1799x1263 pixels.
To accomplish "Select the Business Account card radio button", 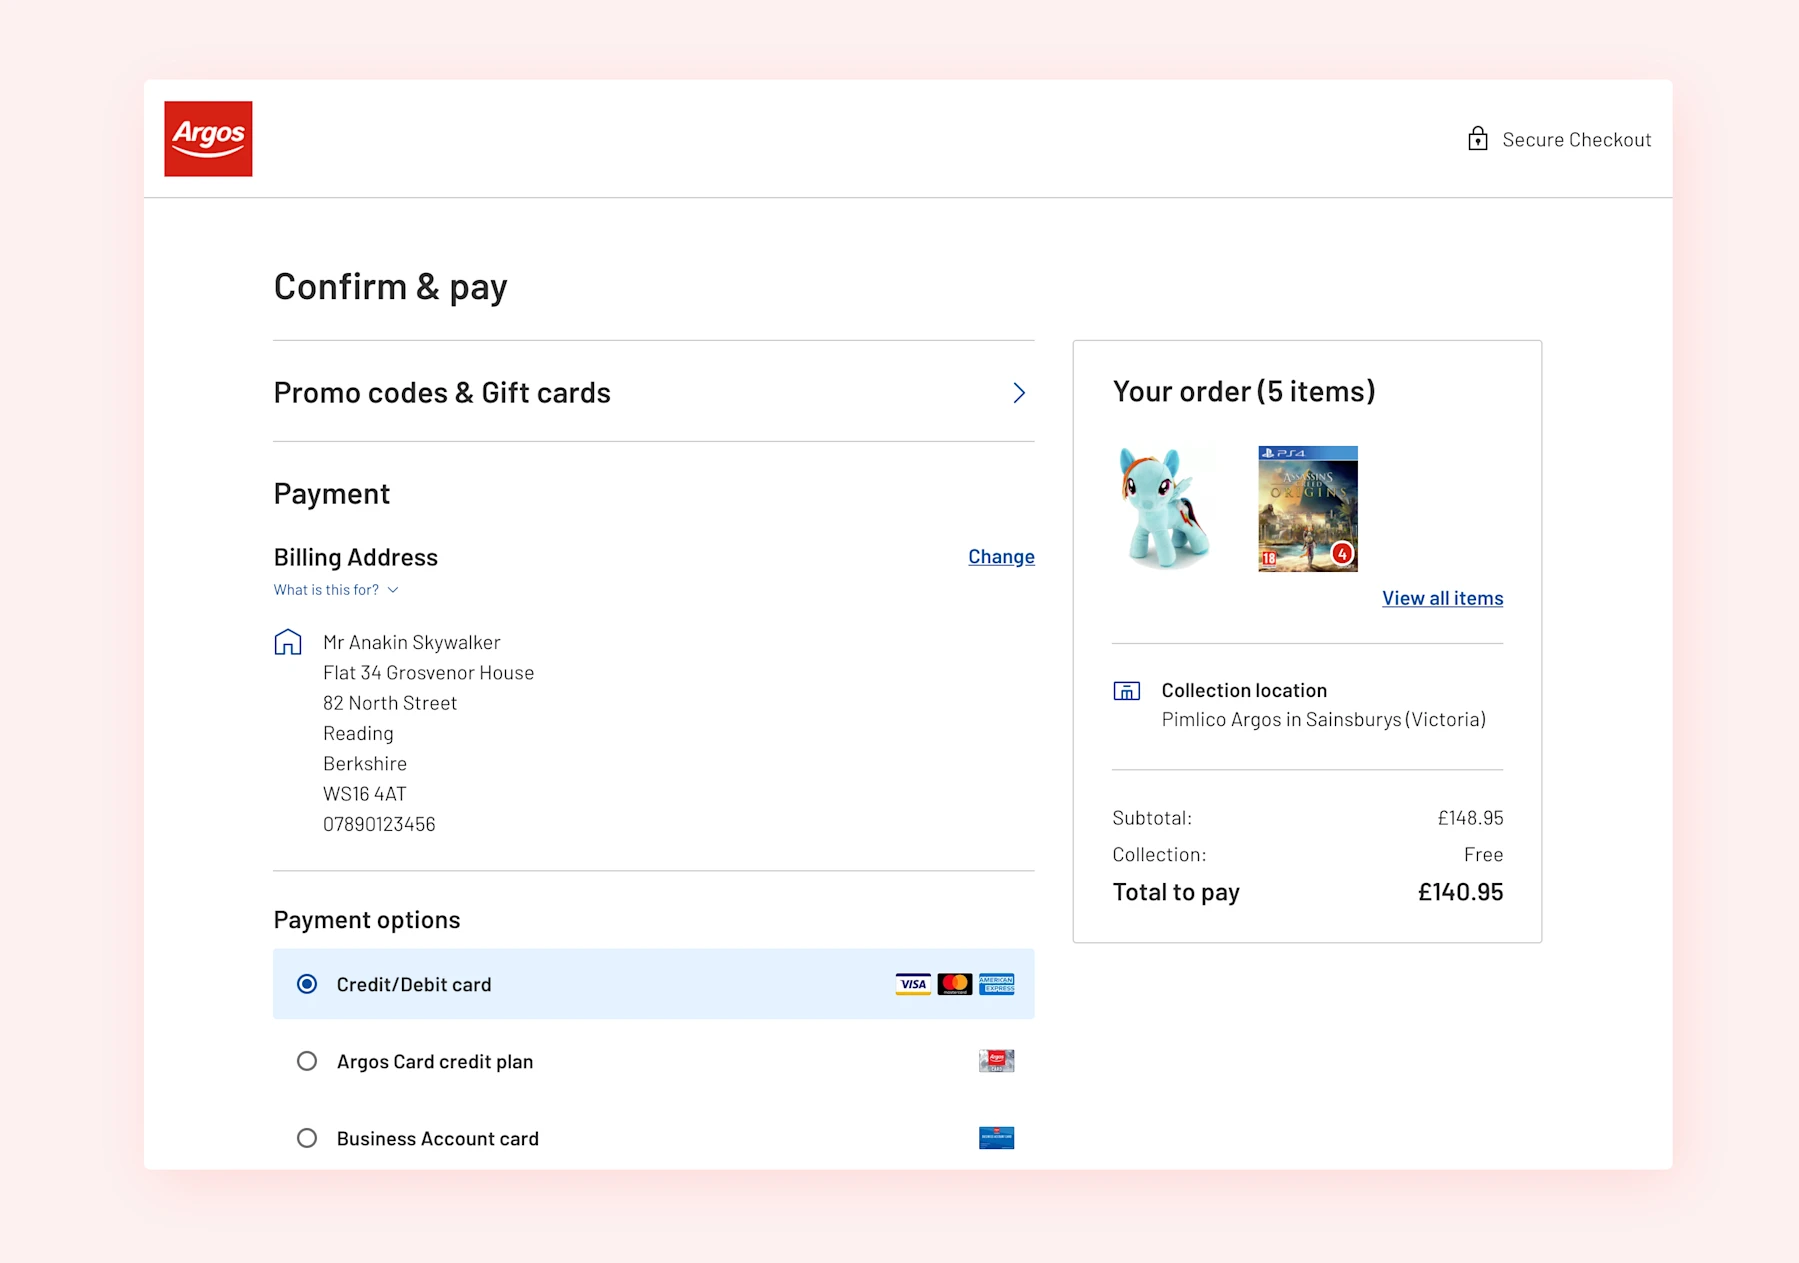I will tap(307, 1138).
